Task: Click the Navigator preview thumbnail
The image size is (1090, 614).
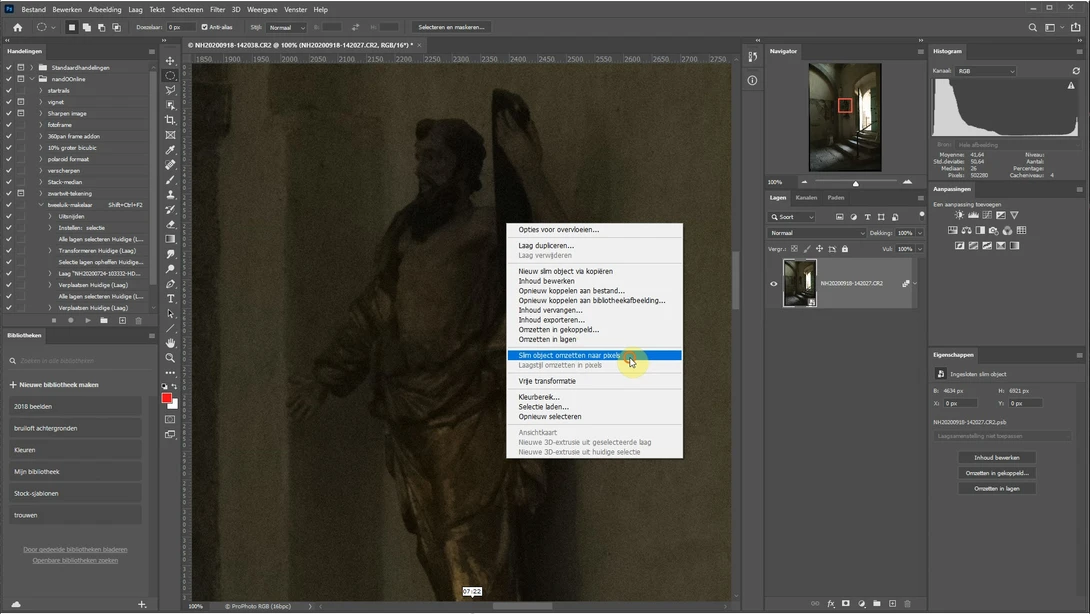Action: point(845,117)
